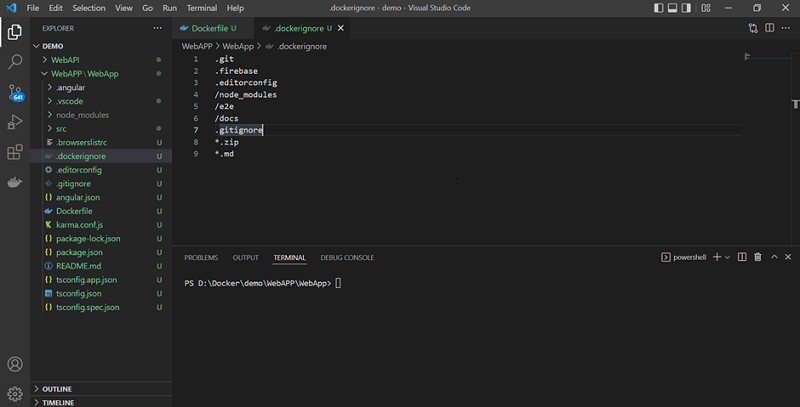
Task: Expand the WebAPI folder
Action: [x=65, y=60]
